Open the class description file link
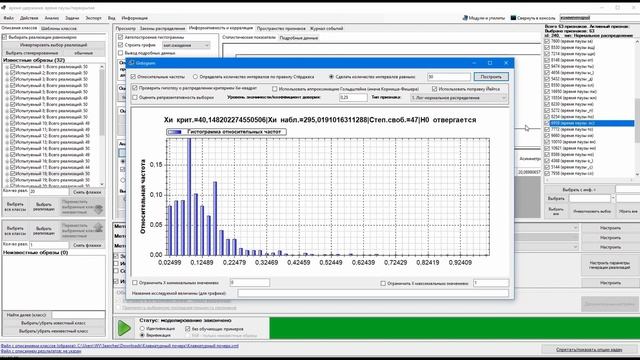This screenshot has width=640, height=360. pyautogui.click(x=120, y=346)
